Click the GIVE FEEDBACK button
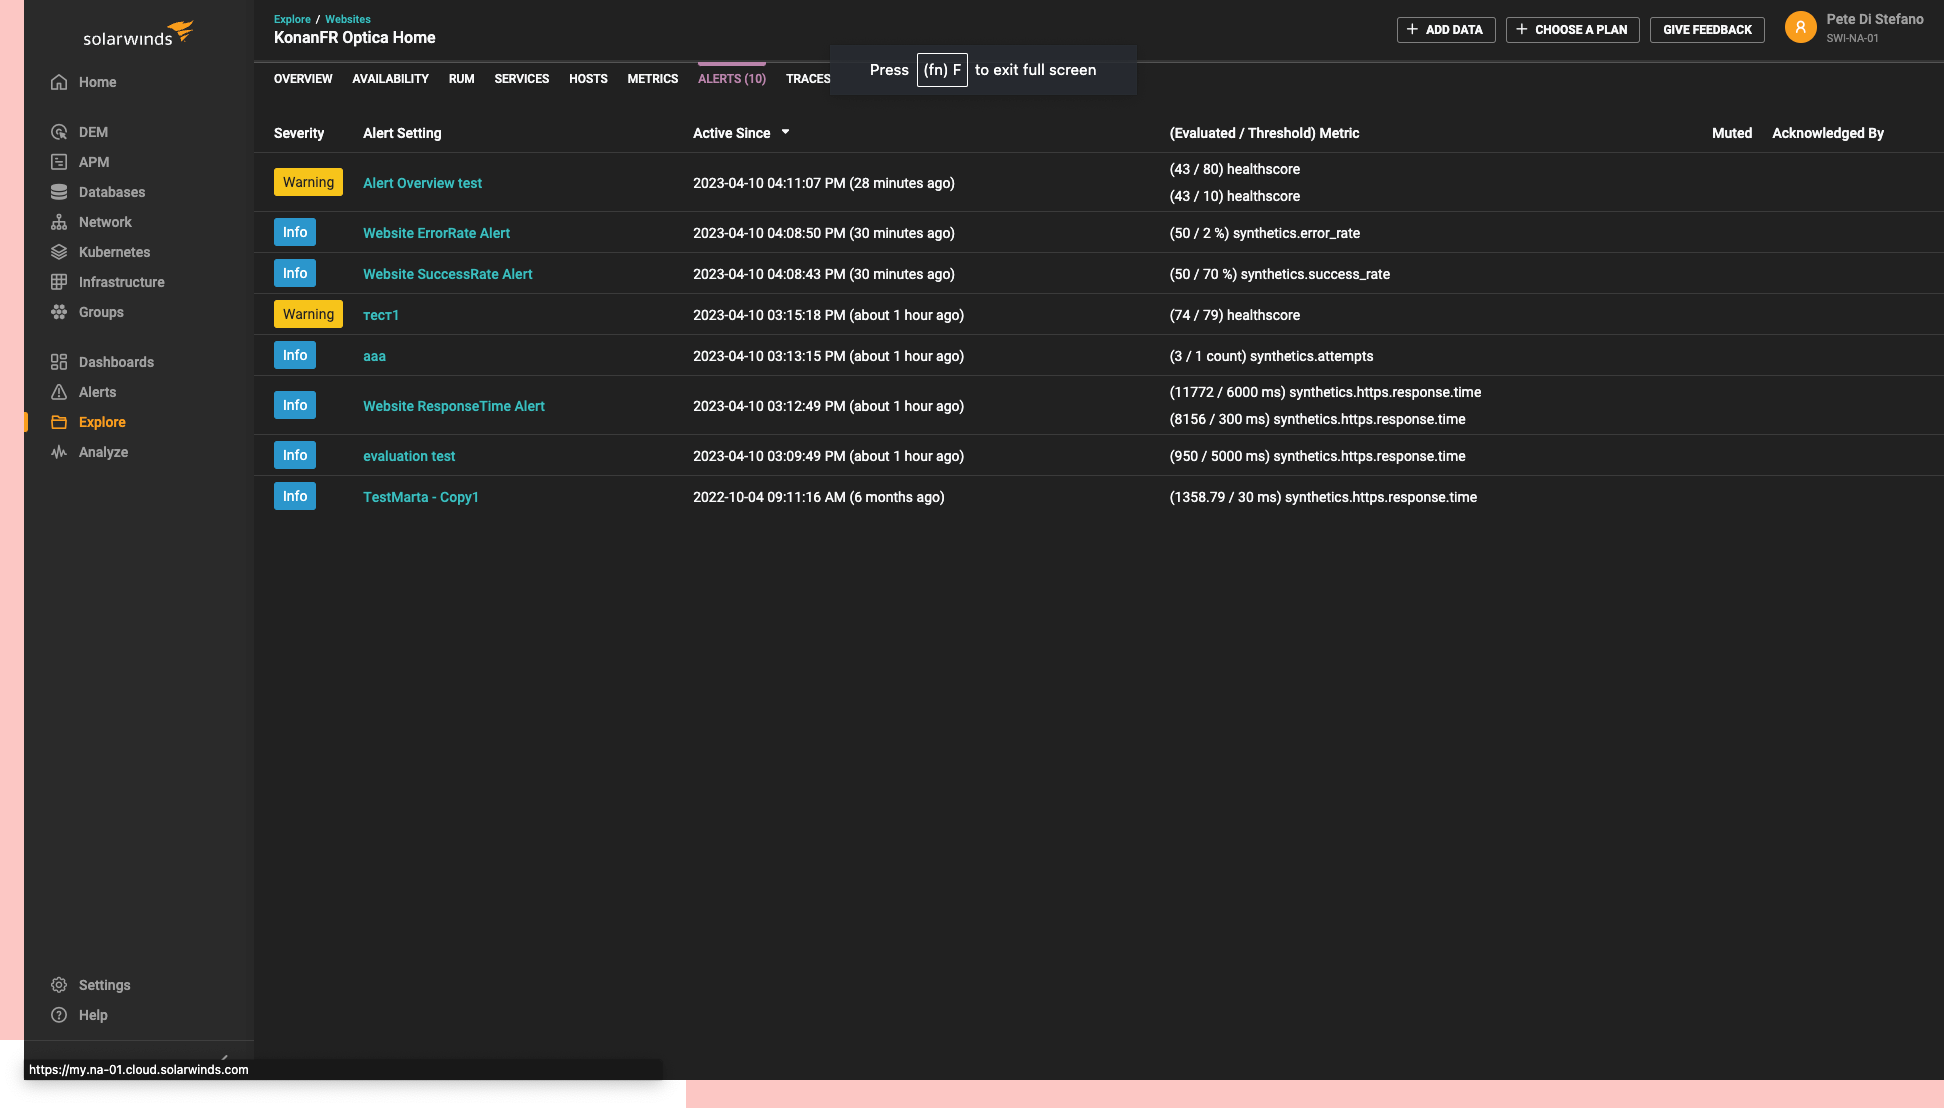Image resolution: width=1944 pixels, height=1108 pixels. pos(1707,29)
